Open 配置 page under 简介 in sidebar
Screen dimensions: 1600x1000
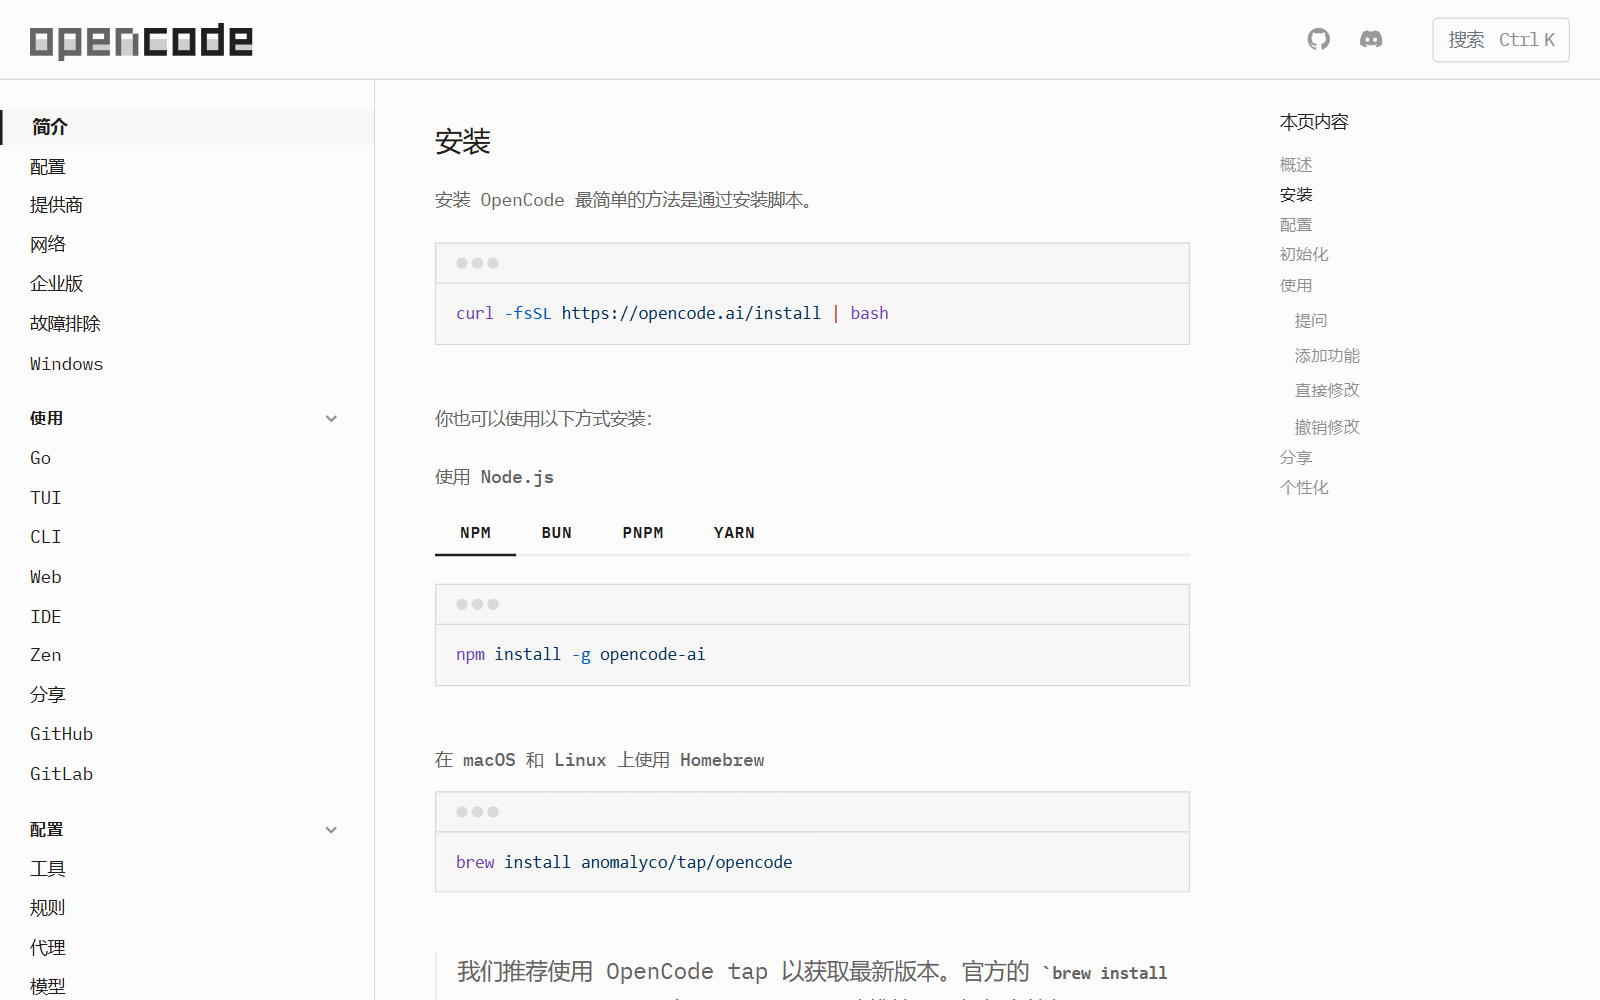[x=48, y=167]
